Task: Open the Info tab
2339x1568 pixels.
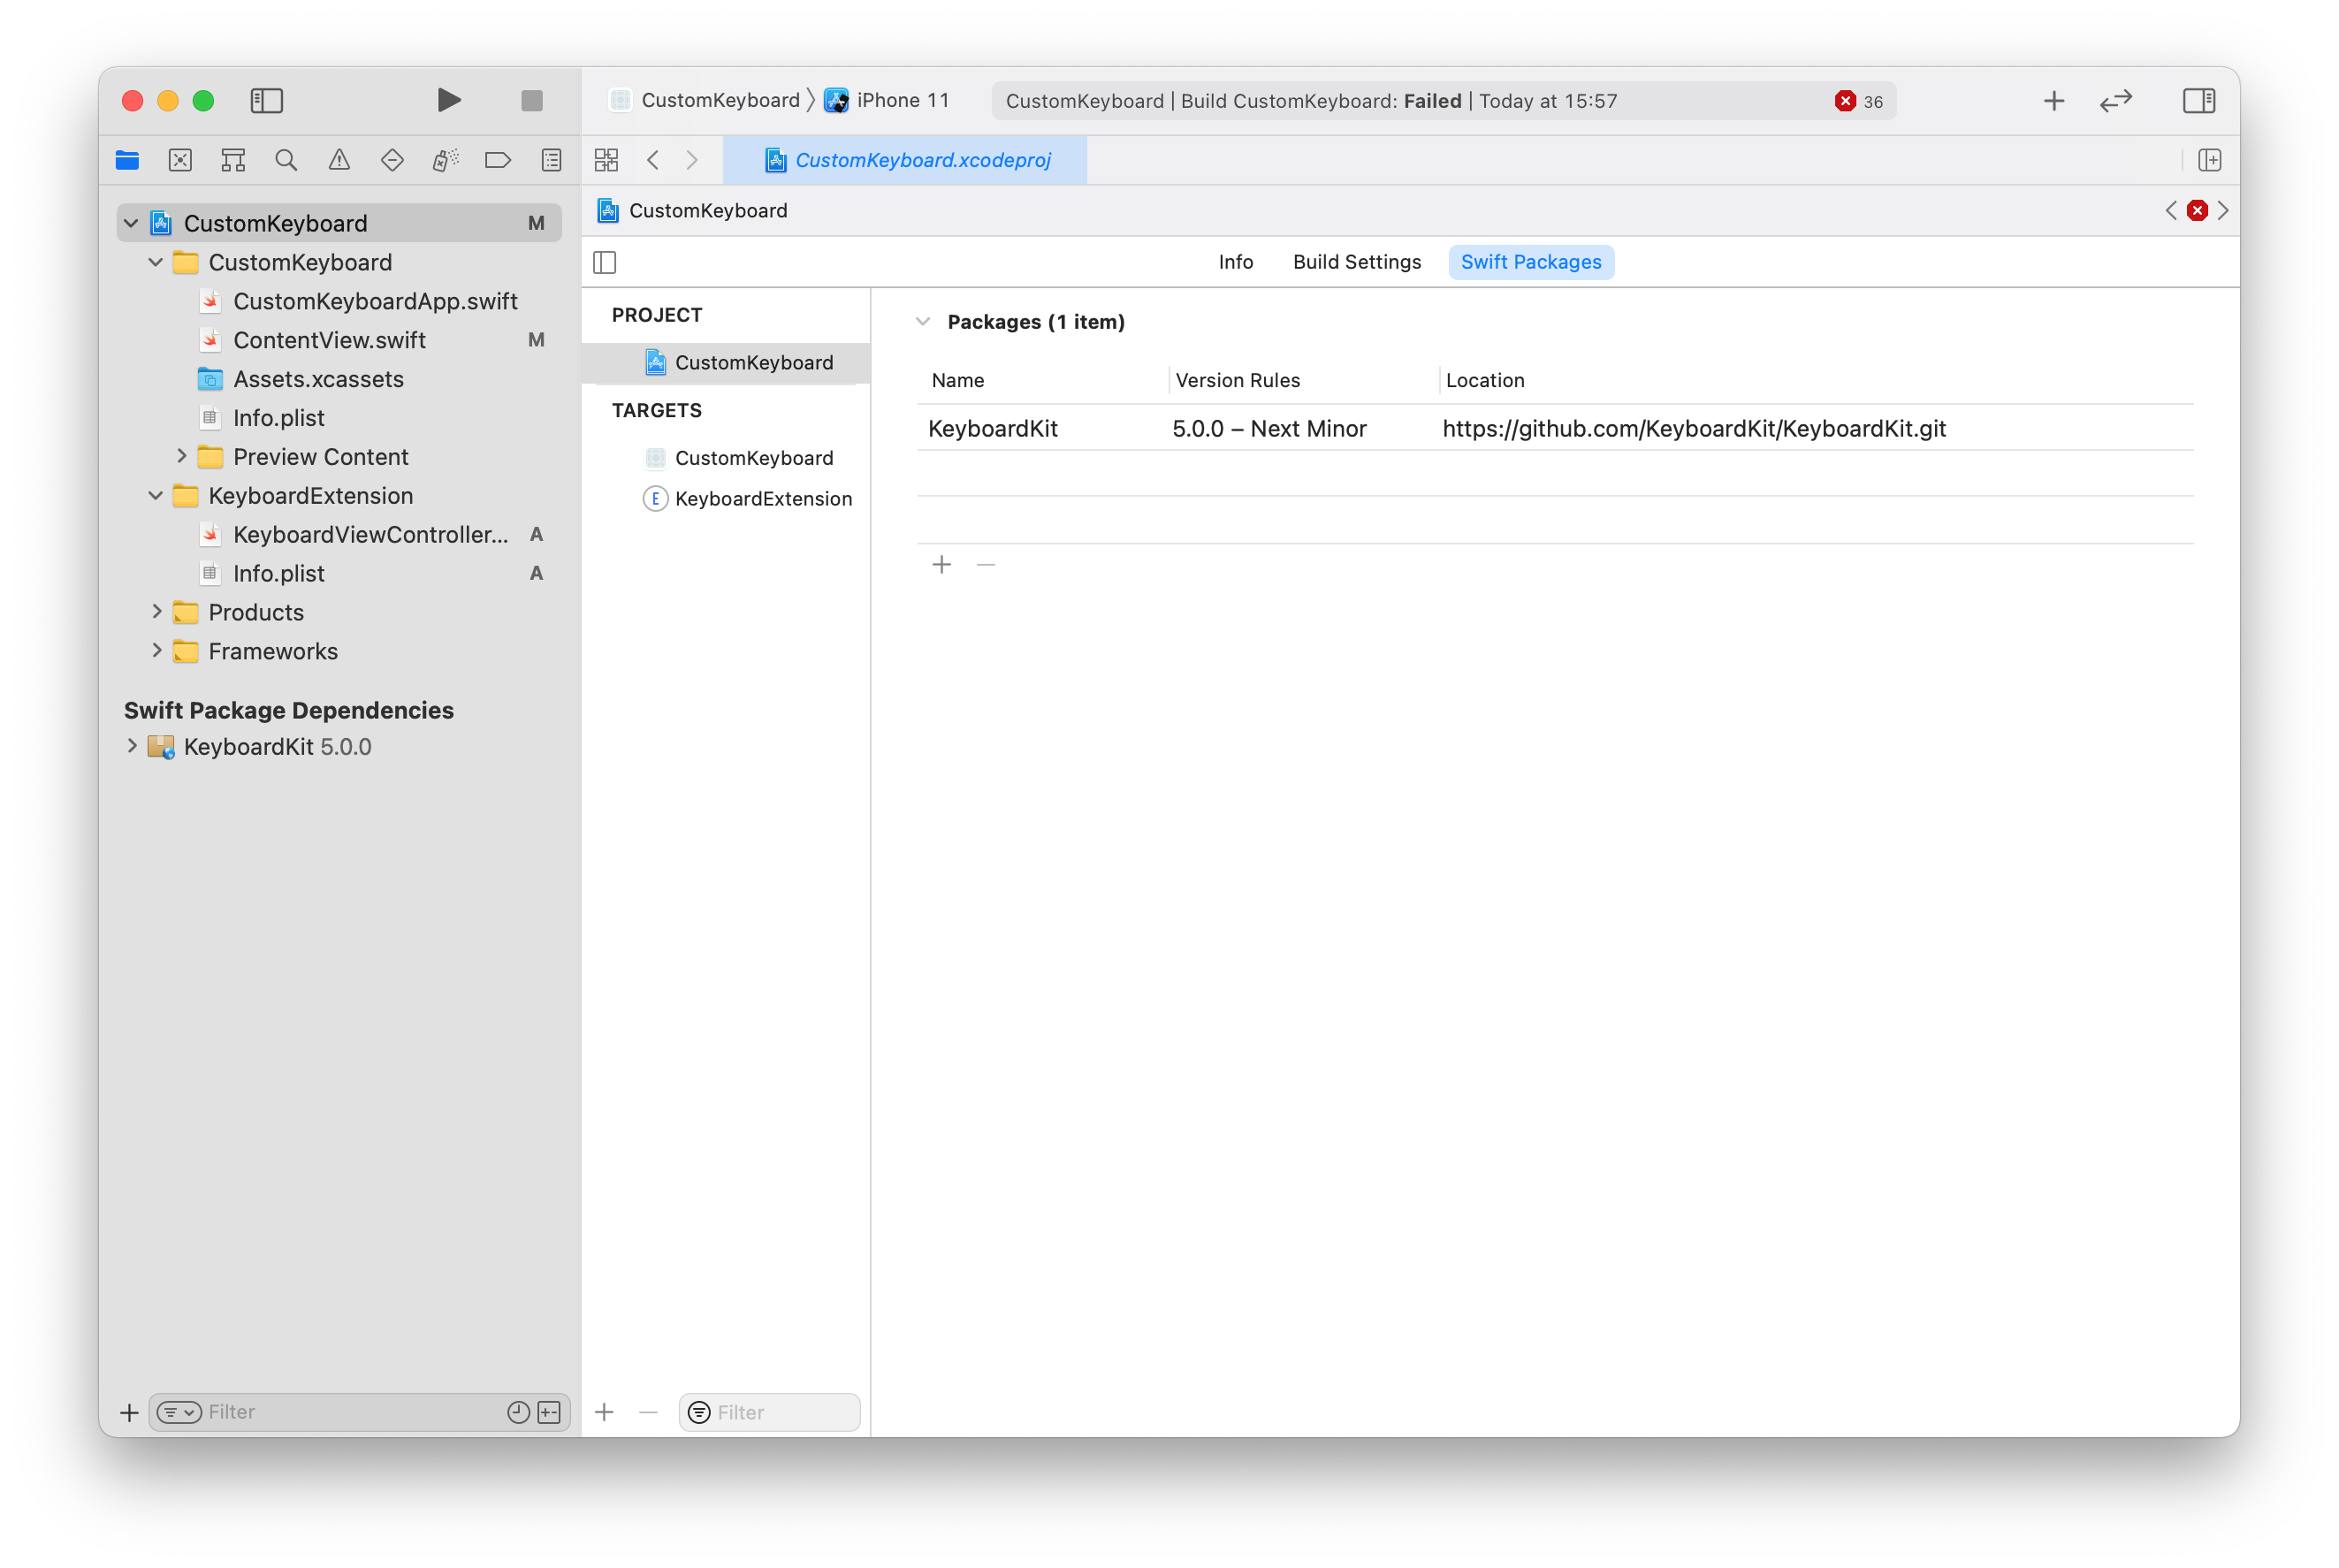Action: pyautogui.click(x=1236, y=262)
